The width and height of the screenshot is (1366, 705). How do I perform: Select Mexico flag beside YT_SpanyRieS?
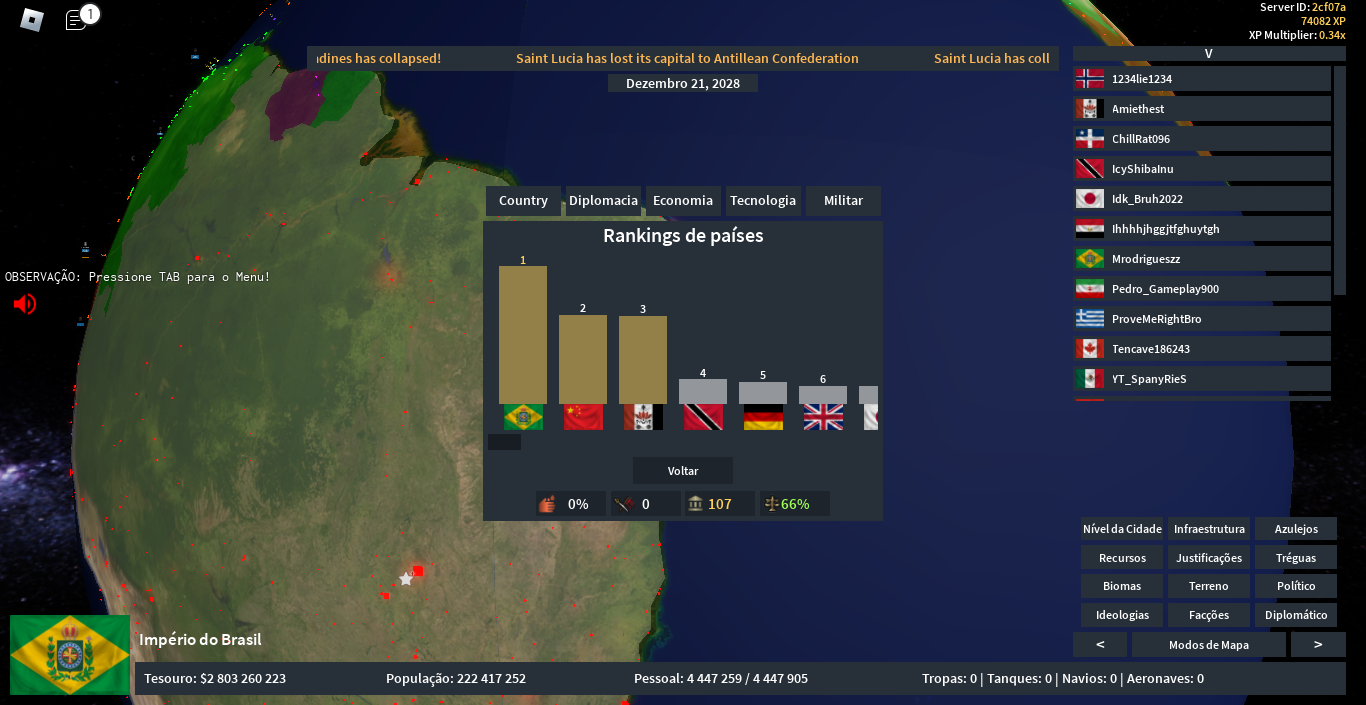pyautogui.click(x=1089, y=379)
